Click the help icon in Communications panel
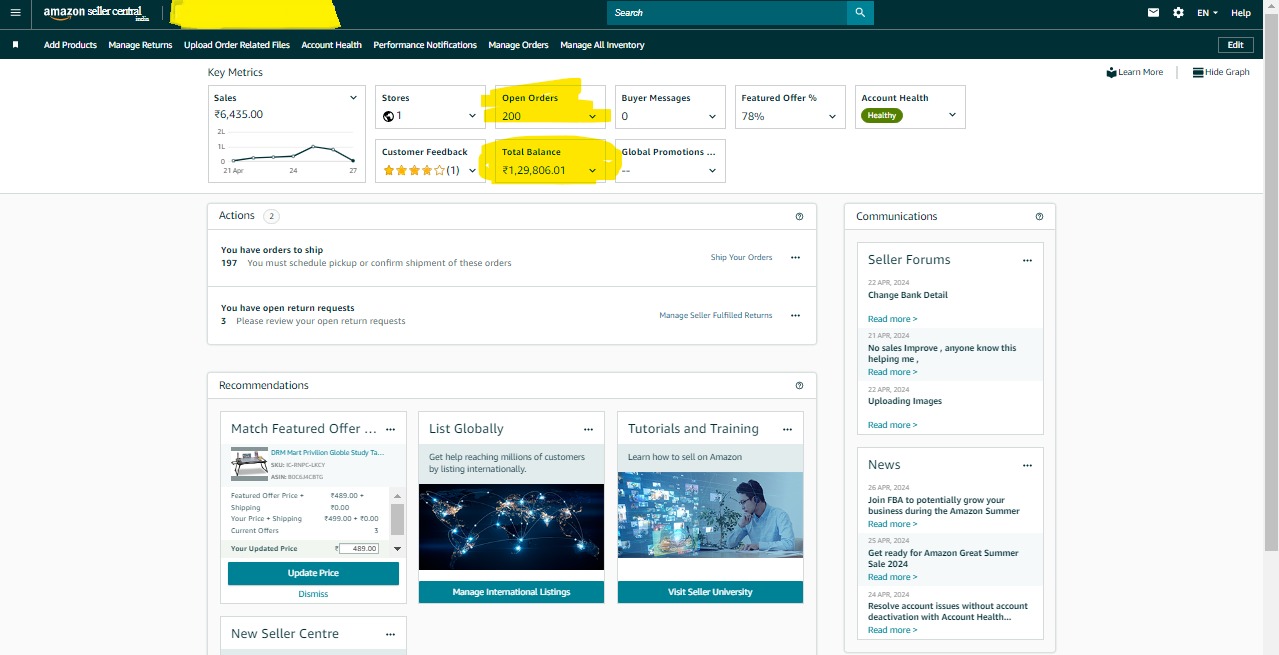The image size is (1279, 655). tap(1039, 217)
